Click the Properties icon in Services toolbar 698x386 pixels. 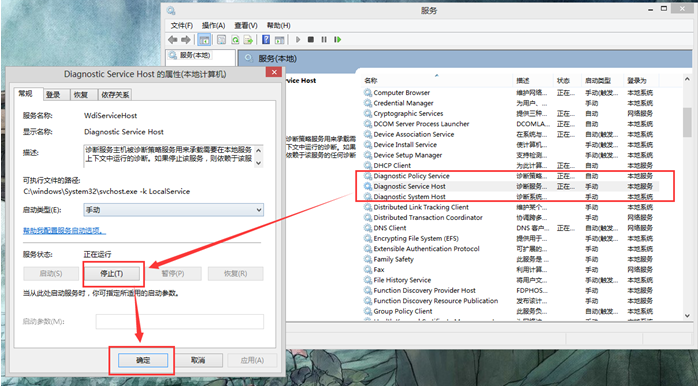pyautogui.click(x=221, y=40)
